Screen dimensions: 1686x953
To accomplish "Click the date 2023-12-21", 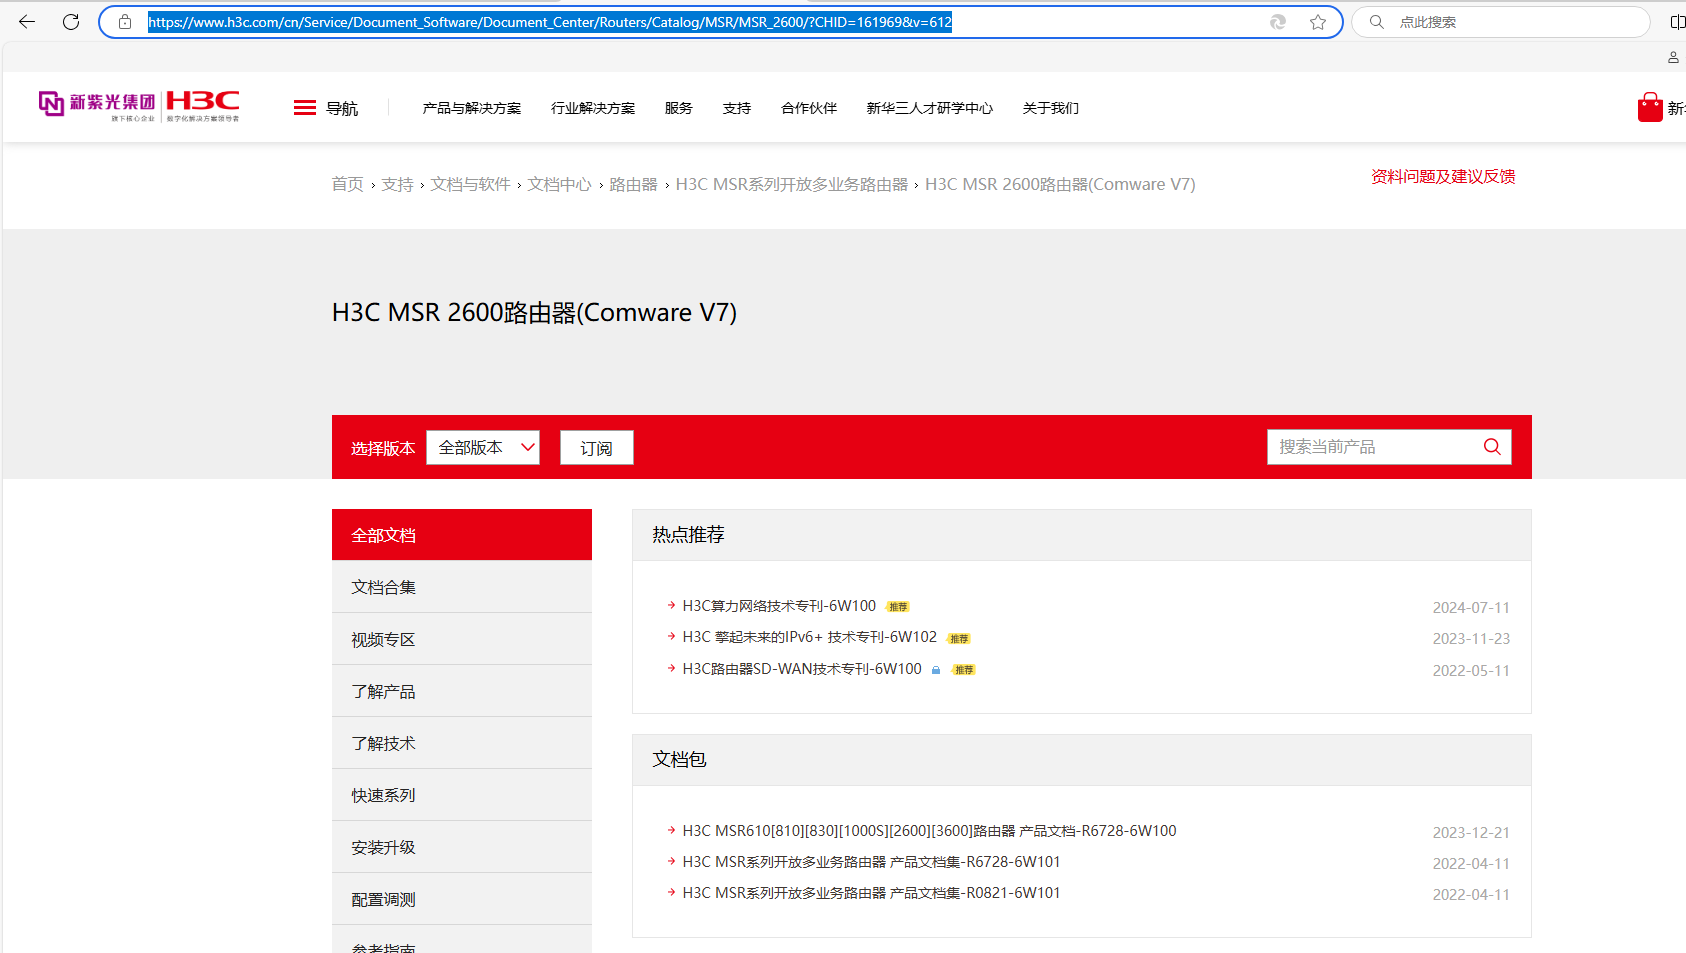I will pyautogui.click(x=1471, y=833).
